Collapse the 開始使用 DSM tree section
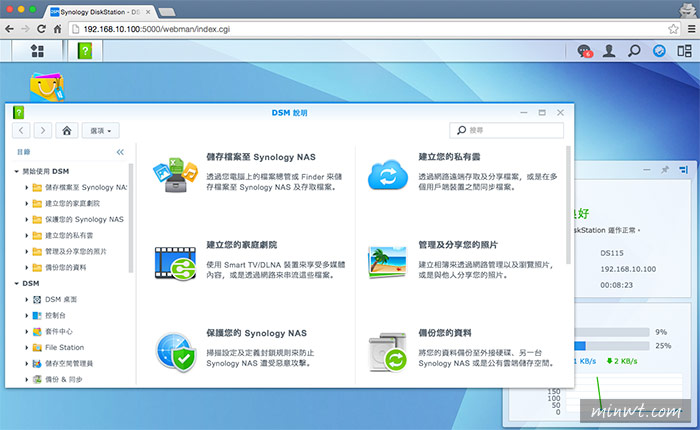The height and width of the screenshot is (430, 700). (17, 171)
